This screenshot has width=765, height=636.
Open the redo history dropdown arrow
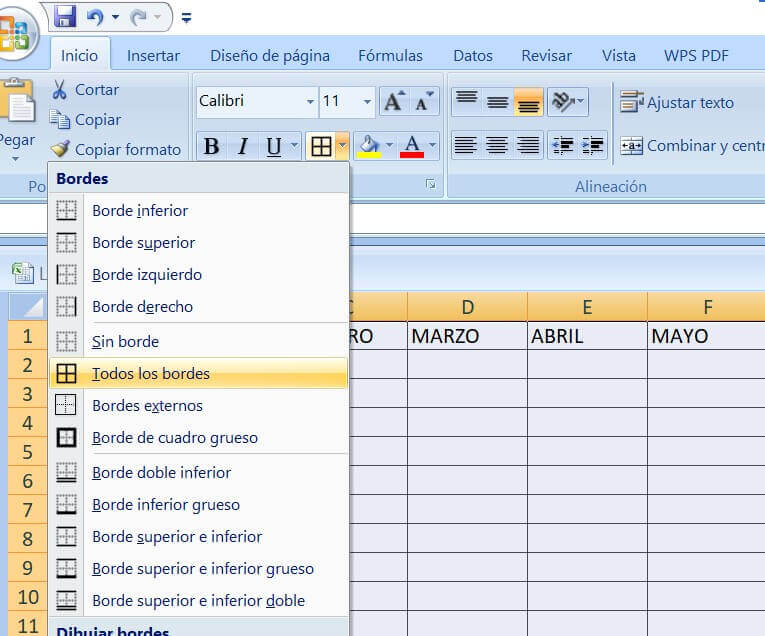157,17
